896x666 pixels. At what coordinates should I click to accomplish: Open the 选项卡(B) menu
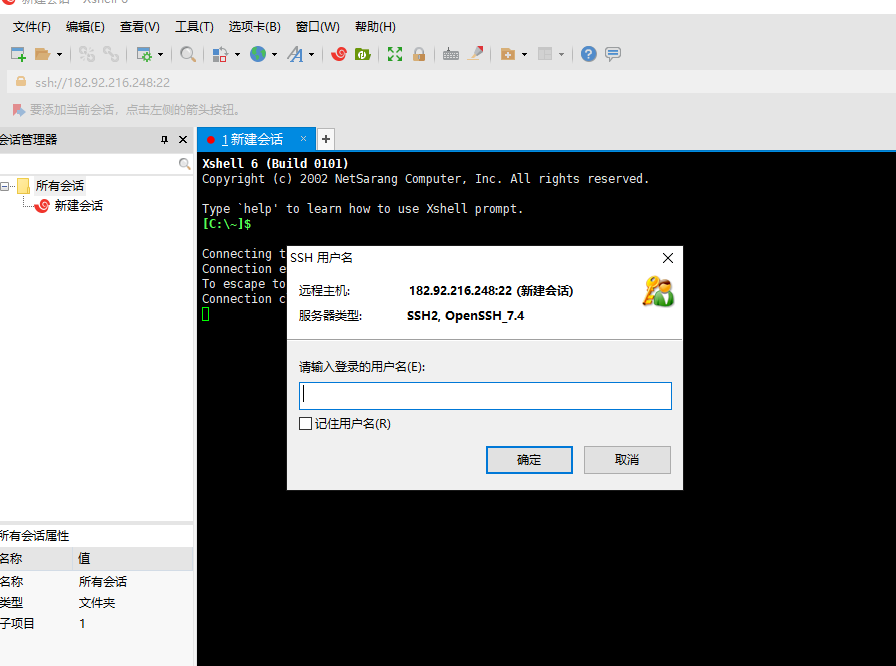(x=254, y=27)
